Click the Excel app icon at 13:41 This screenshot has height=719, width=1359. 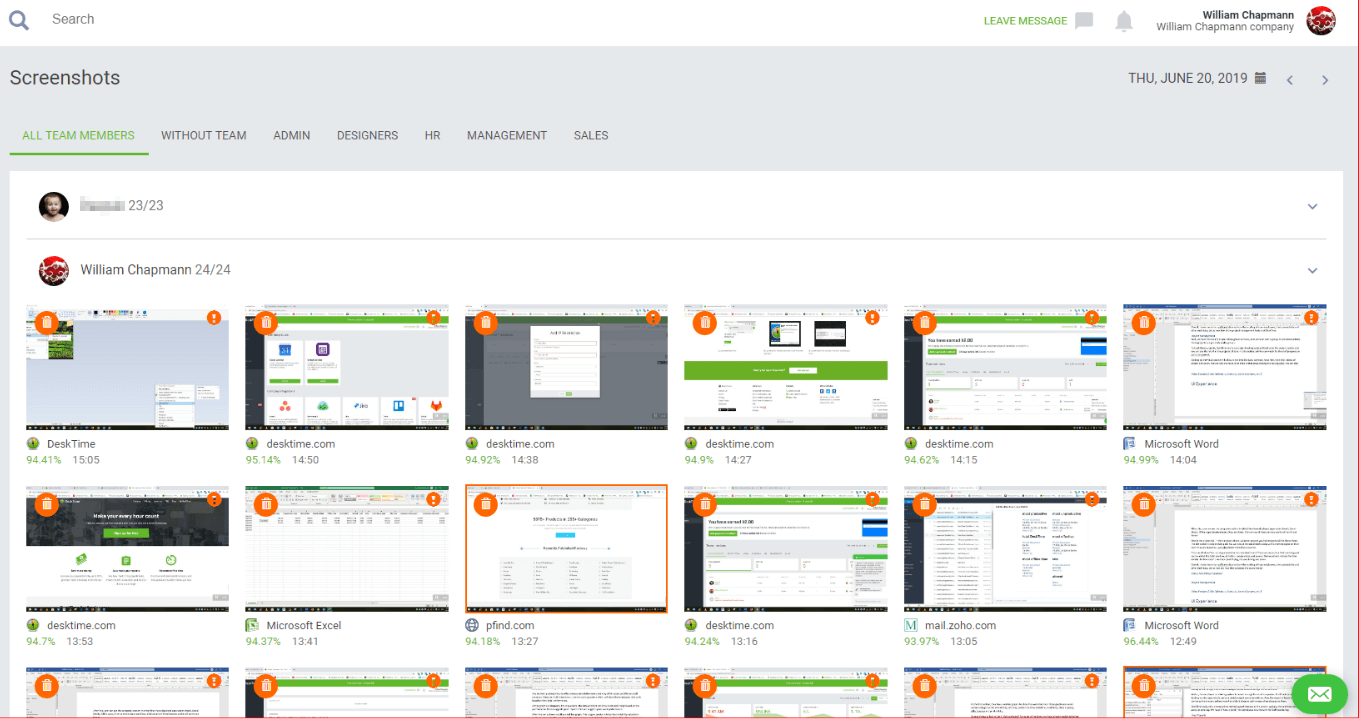[252, 625]
